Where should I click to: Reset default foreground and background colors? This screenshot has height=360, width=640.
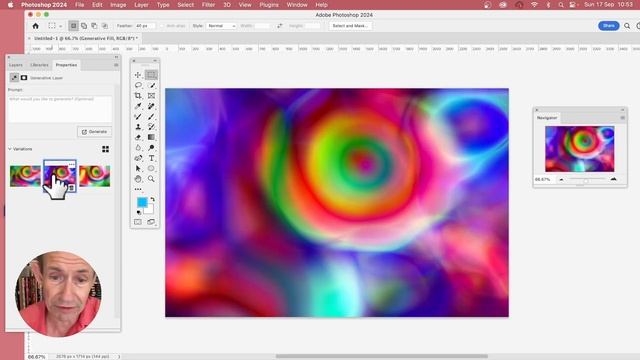tap(139, 212)
